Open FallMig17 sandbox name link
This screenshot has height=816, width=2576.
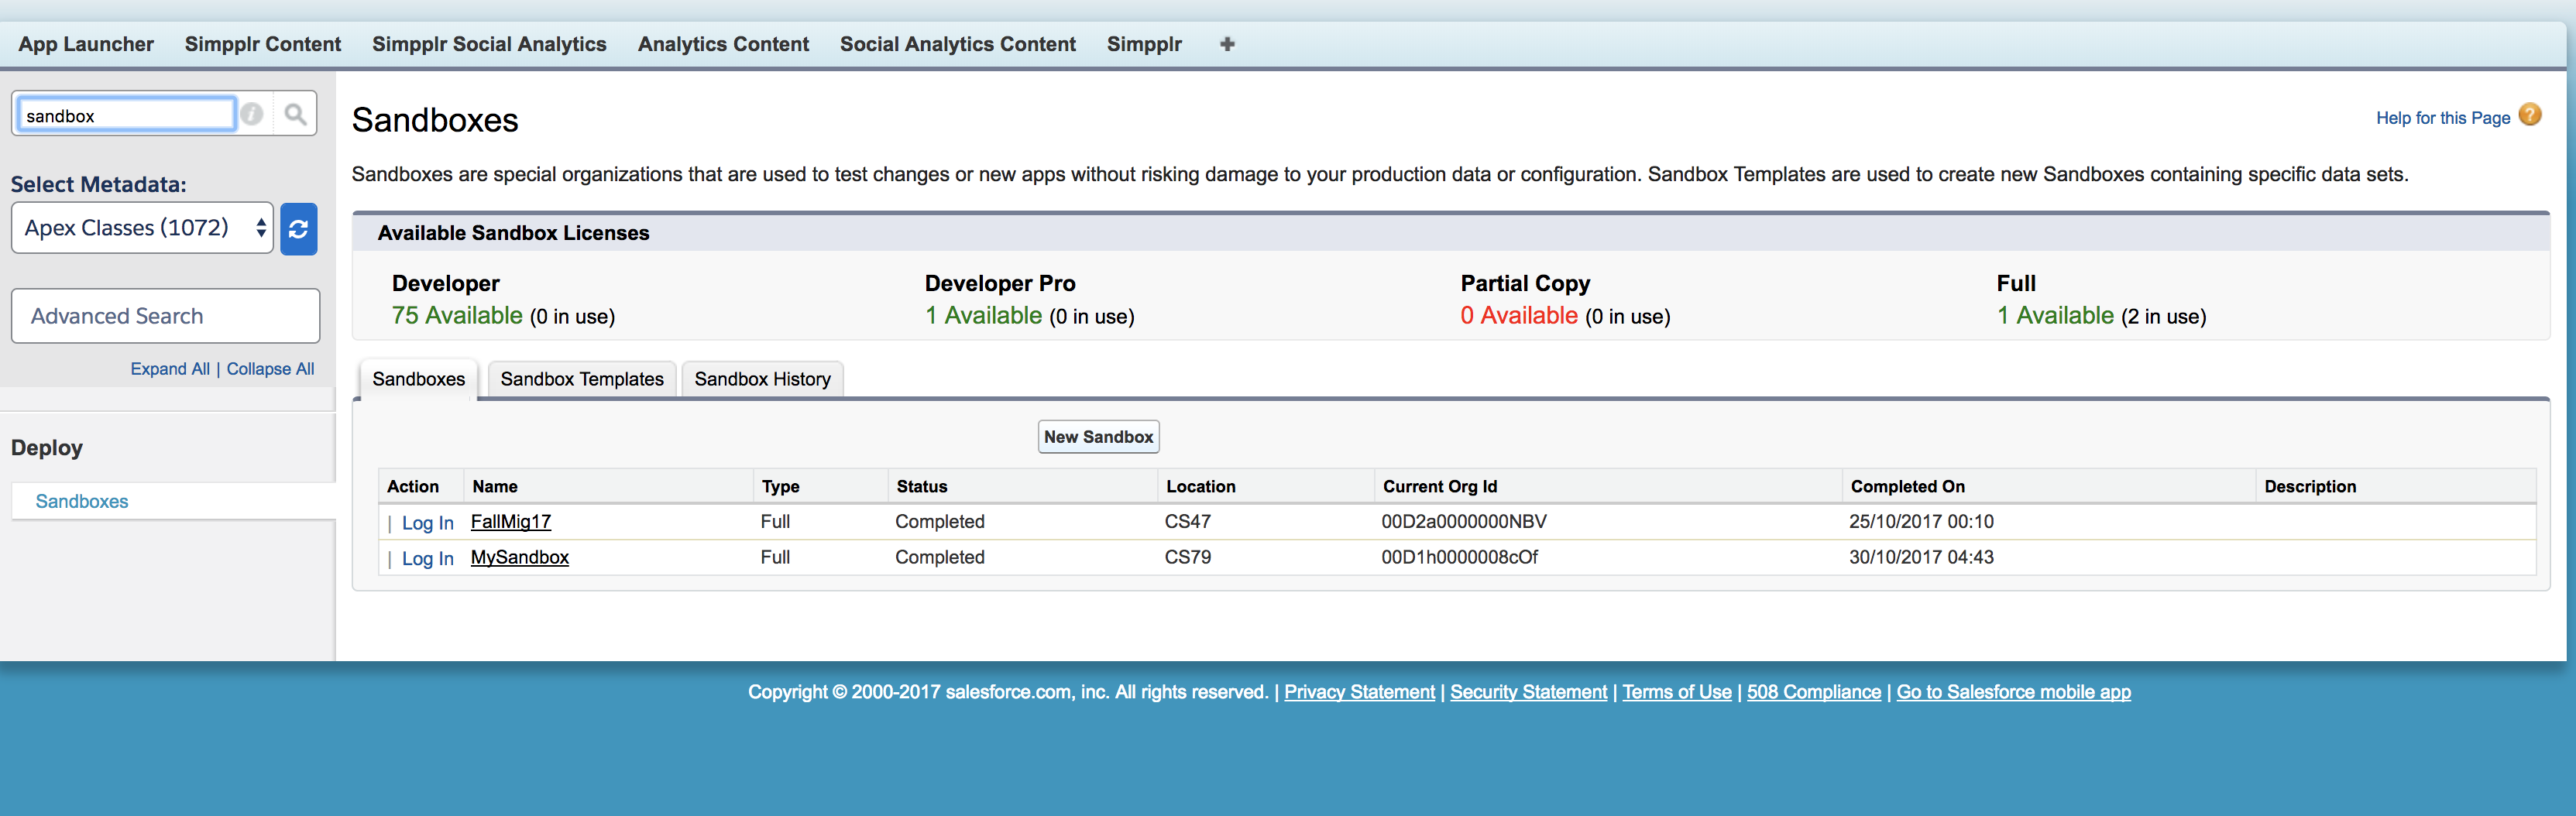(511, 522)
